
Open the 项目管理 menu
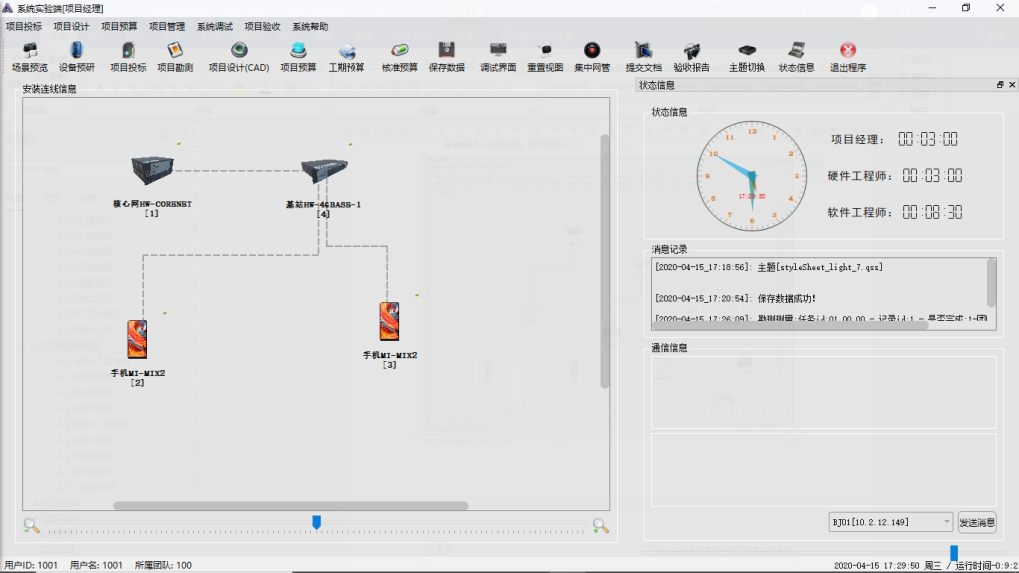(167, 27)
